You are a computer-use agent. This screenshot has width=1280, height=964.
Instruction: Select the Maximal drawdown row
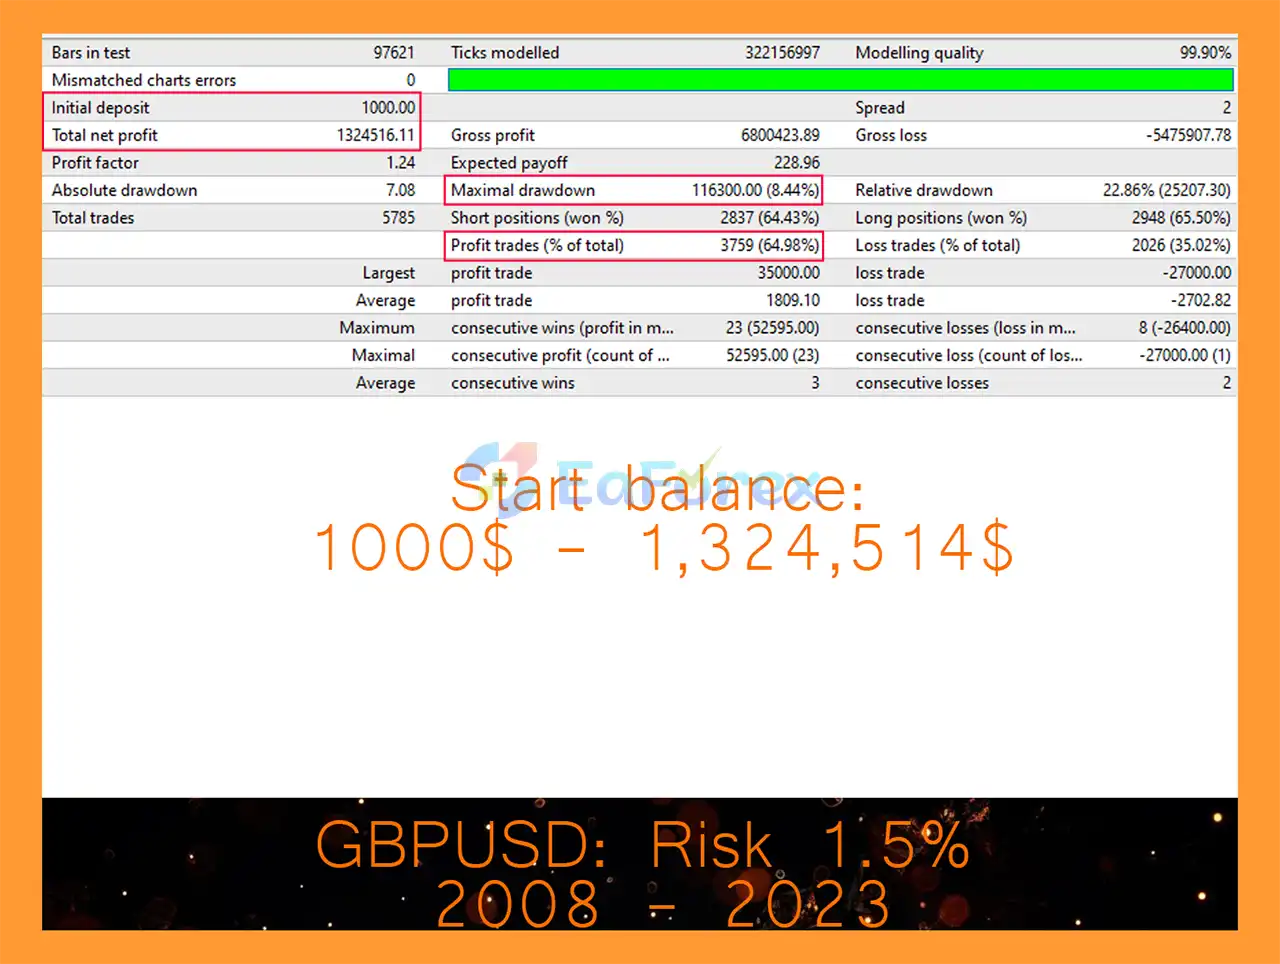(634, 190)
